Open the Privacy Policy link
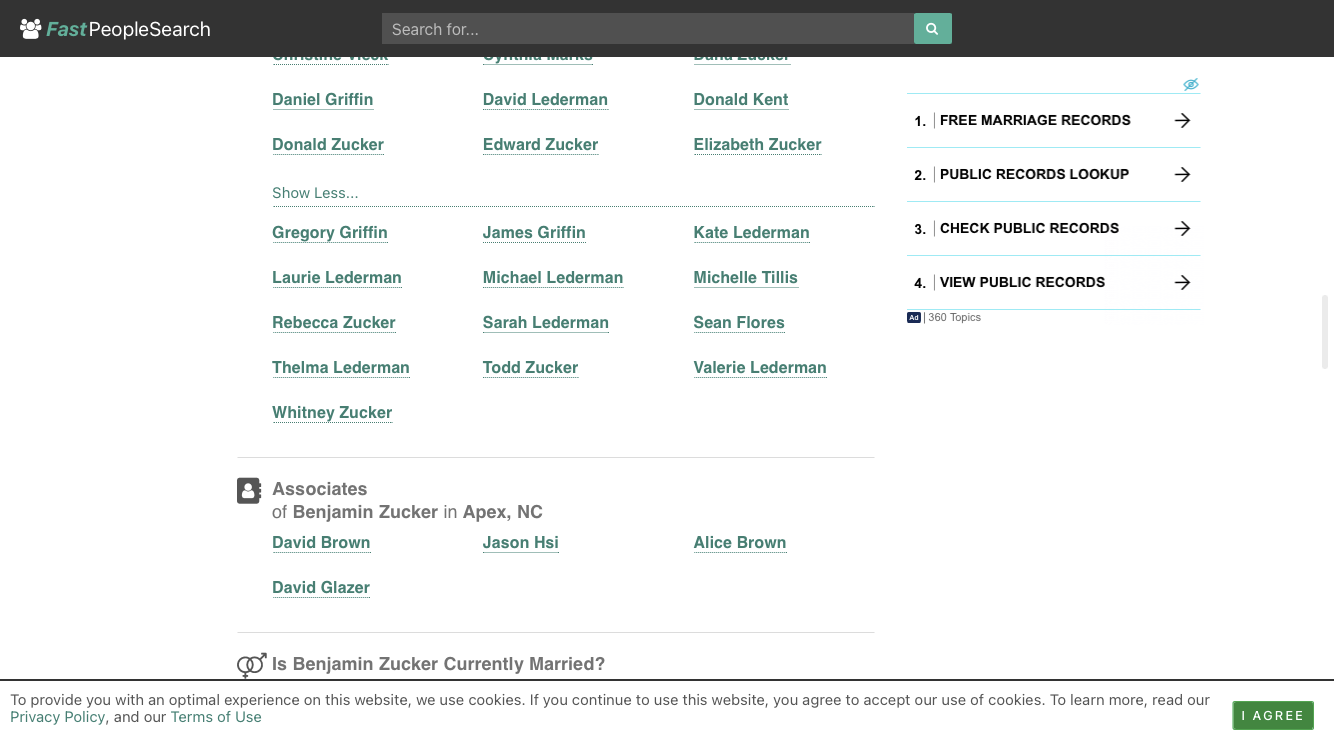Viewport: 1334px width, 750px height. 58,717
